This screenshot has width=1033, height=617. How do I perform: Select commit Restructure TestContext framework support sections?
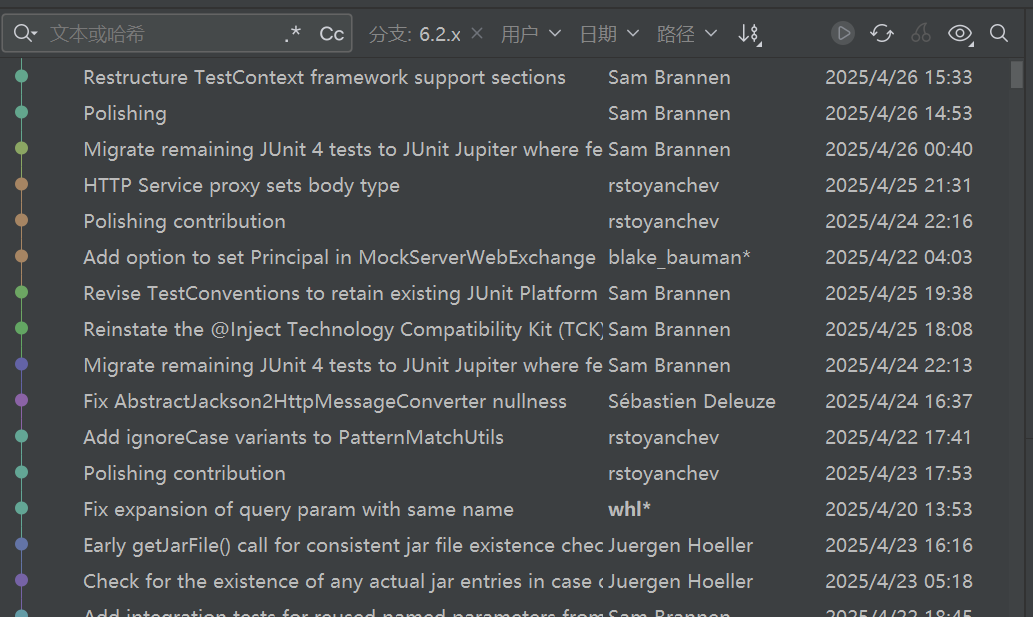(324, 77)
